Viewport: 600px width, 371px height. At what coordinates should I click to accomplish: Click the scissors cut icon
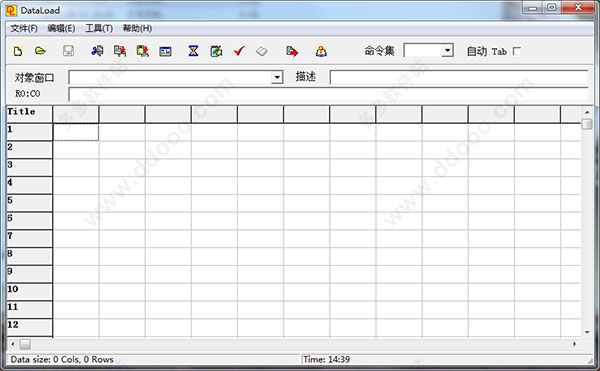(97, 51)
